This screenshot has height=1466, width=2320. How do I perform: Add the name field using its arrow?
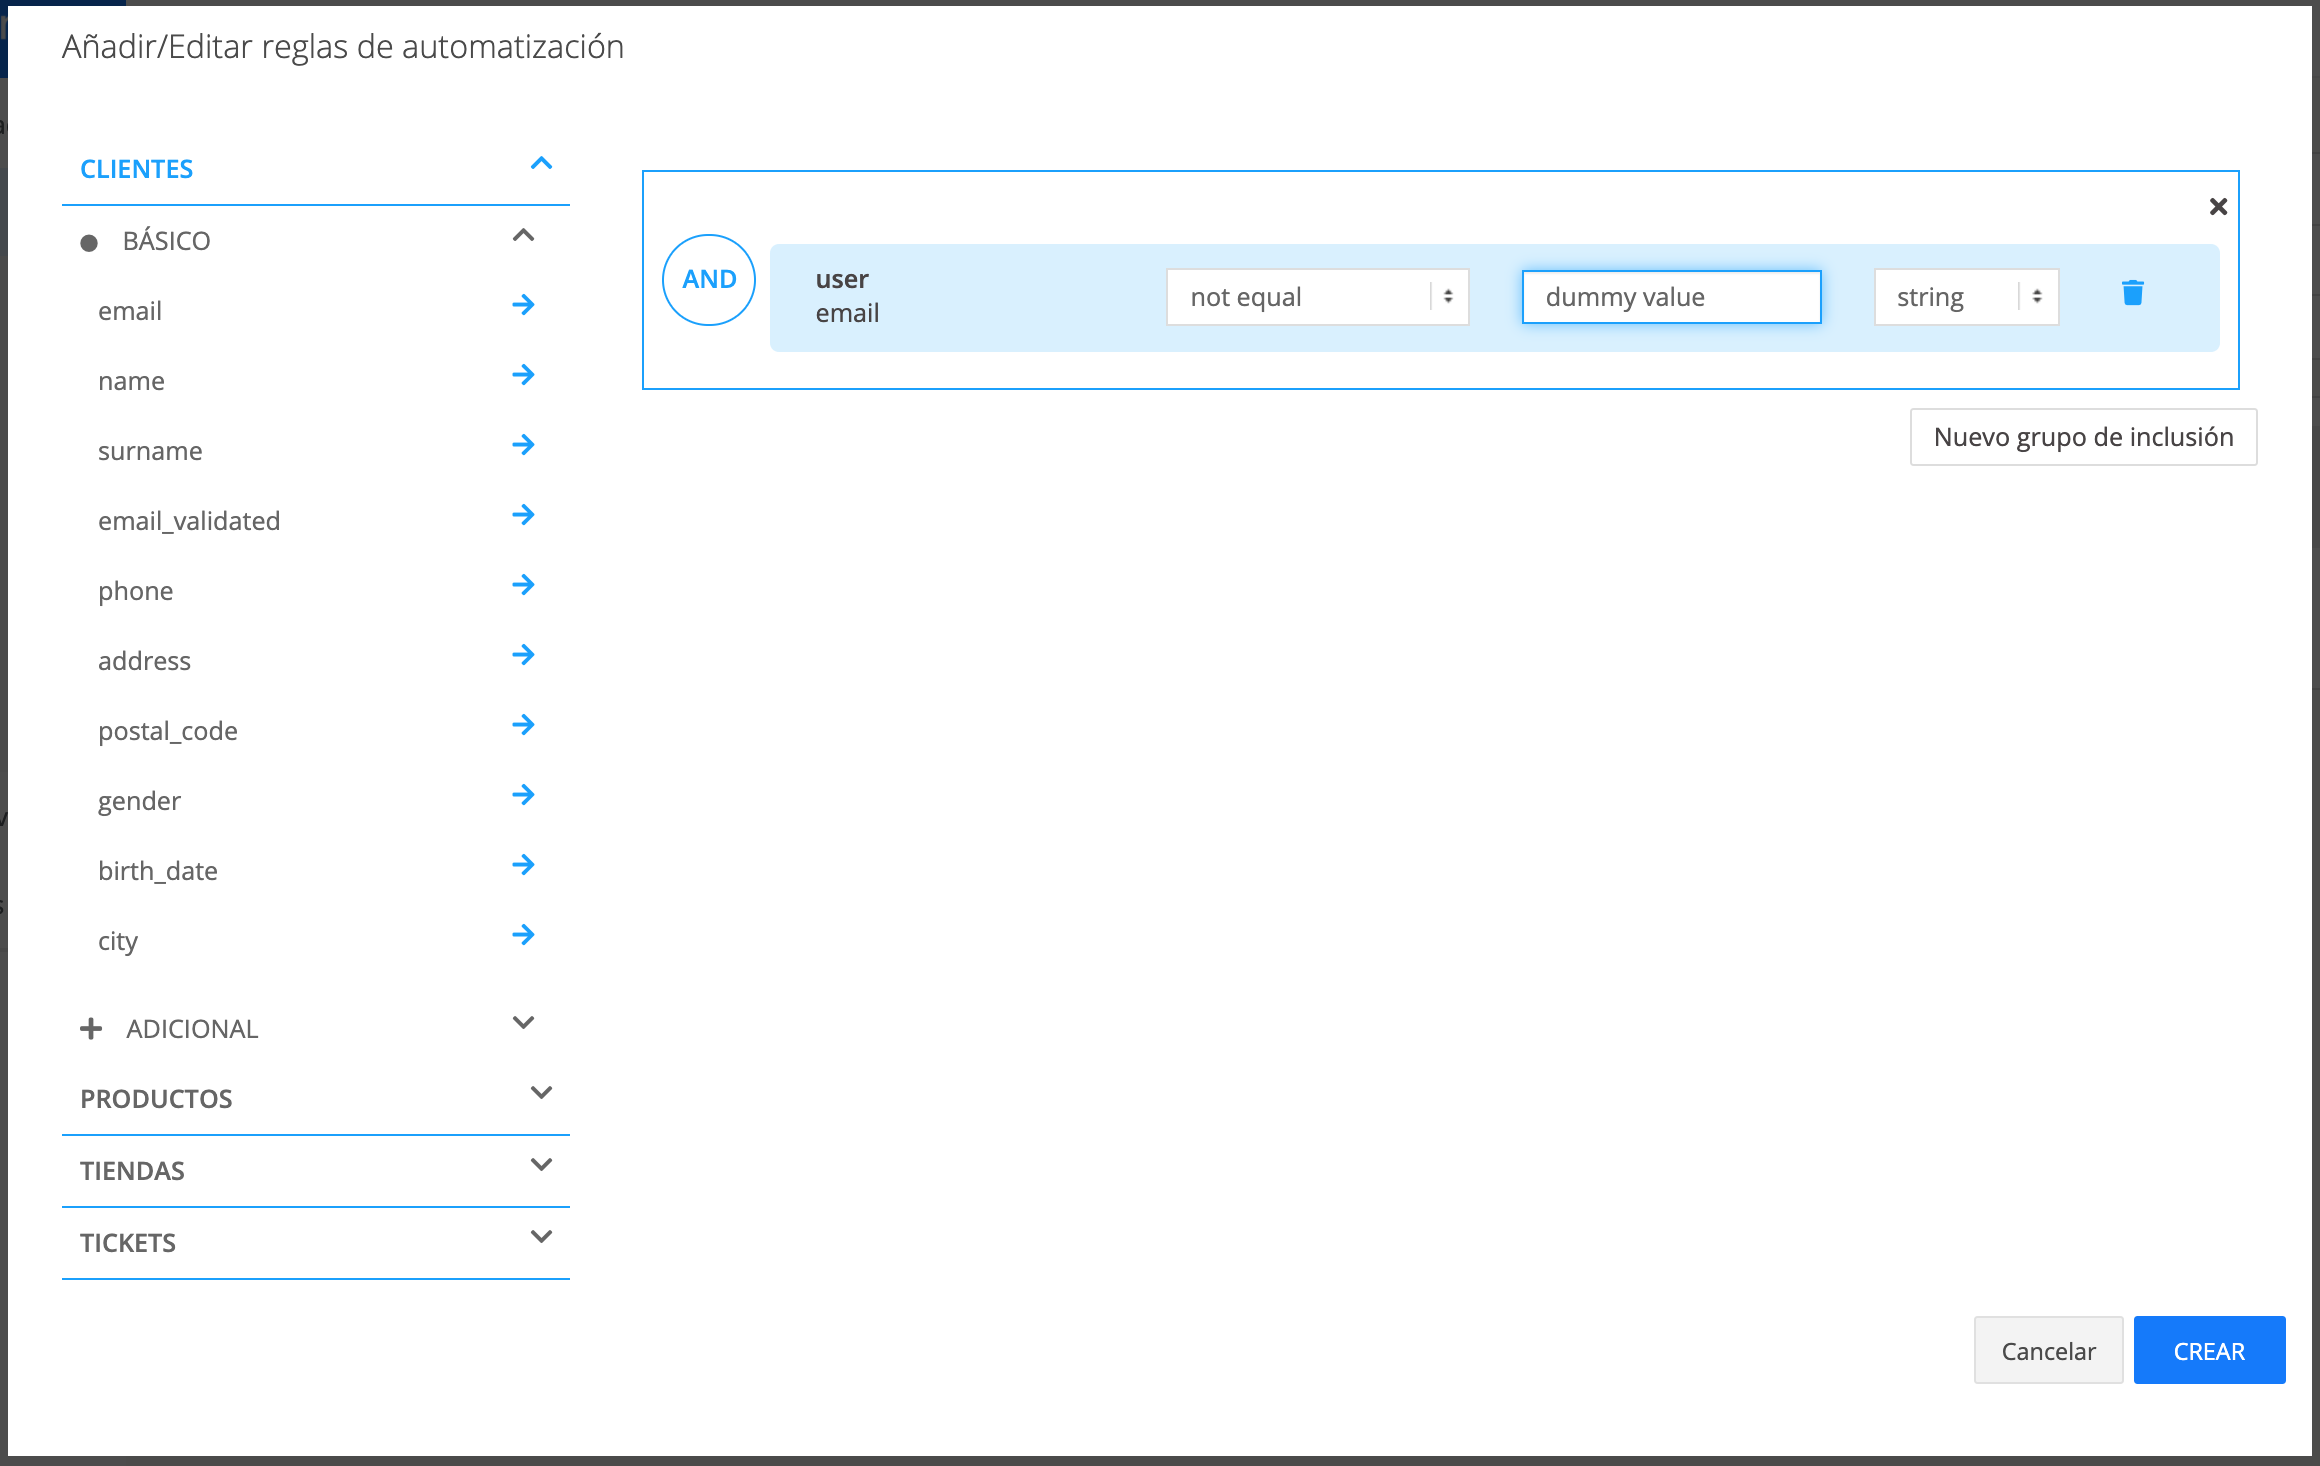[523, 375]
